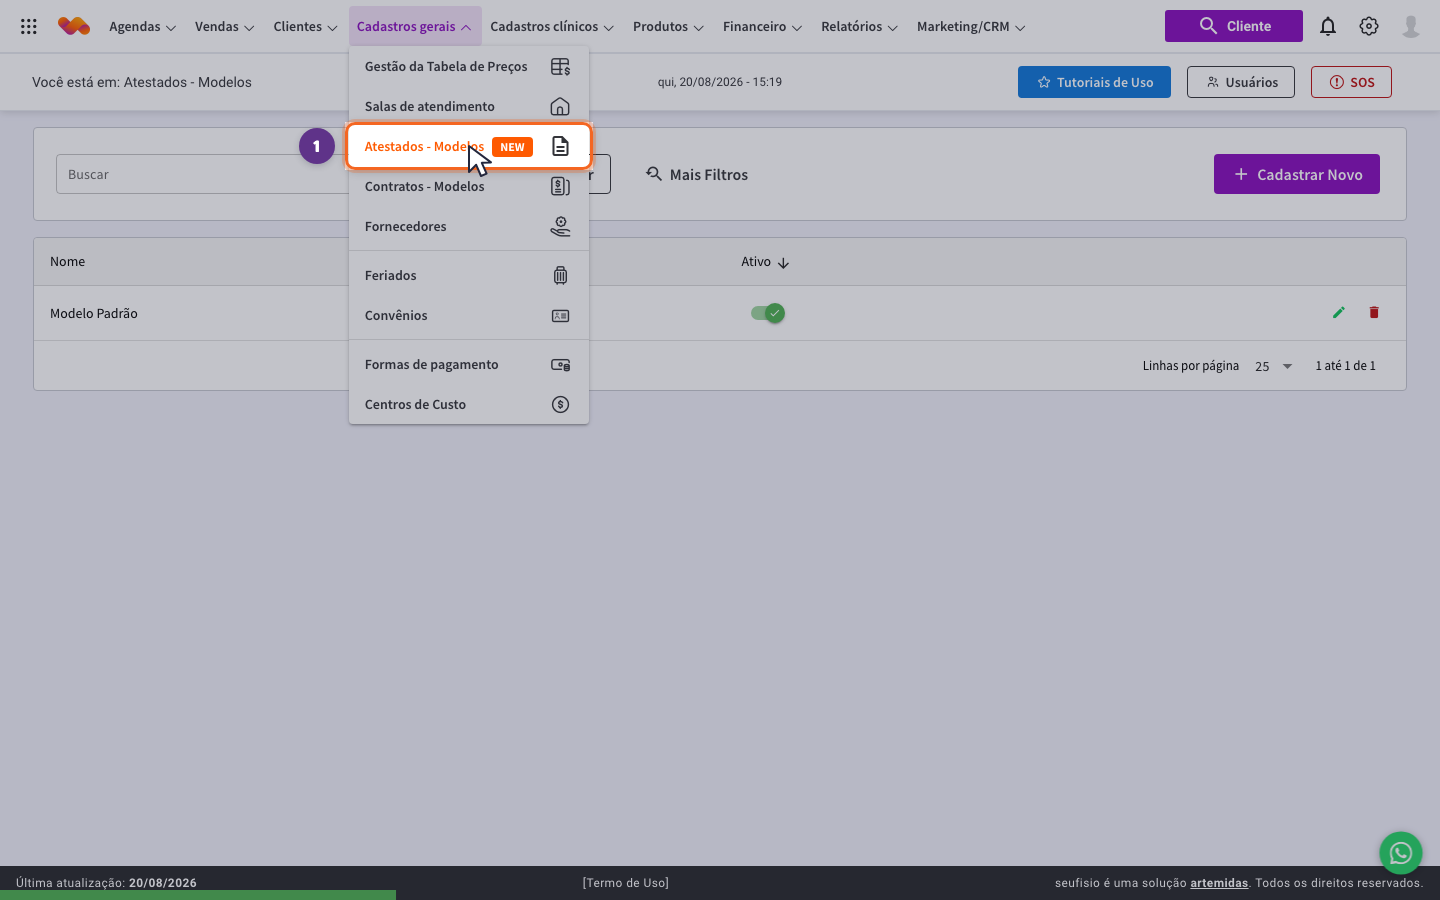Edit Modelo Padrão with pencil icon

(1339, 313)
